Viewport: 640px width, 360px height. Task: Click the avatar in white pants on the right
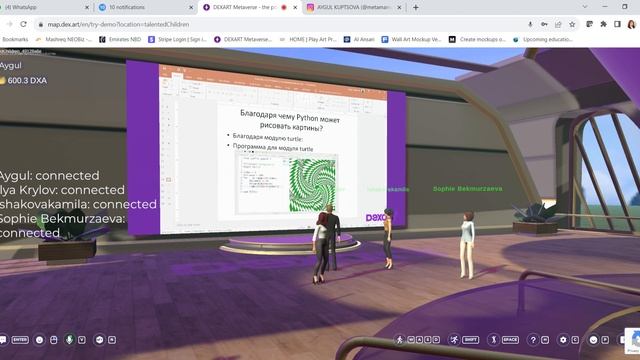(x=467, y=245)
